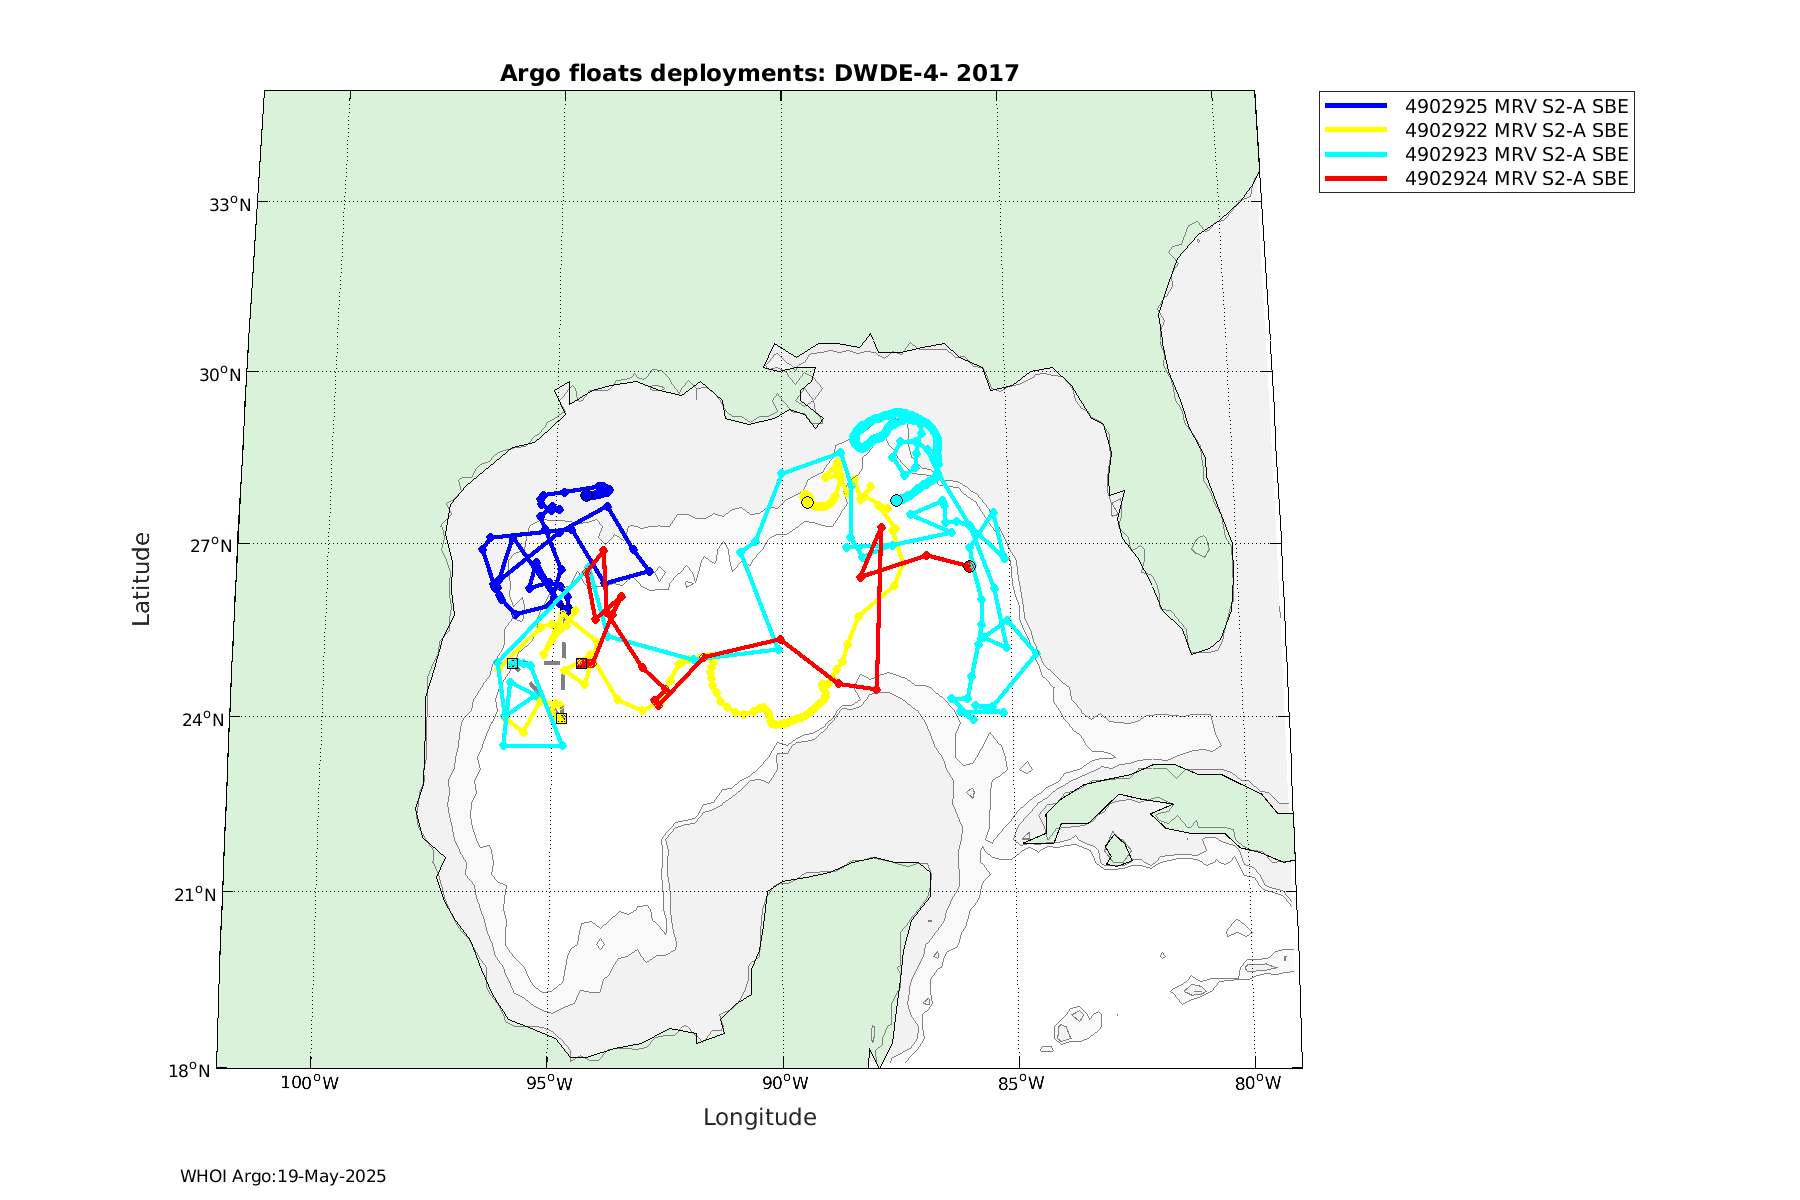Click the 18°N latitude tick label
Image resolution: width=1800 pixels, height=1200 pixels.
click(189, 1070)
